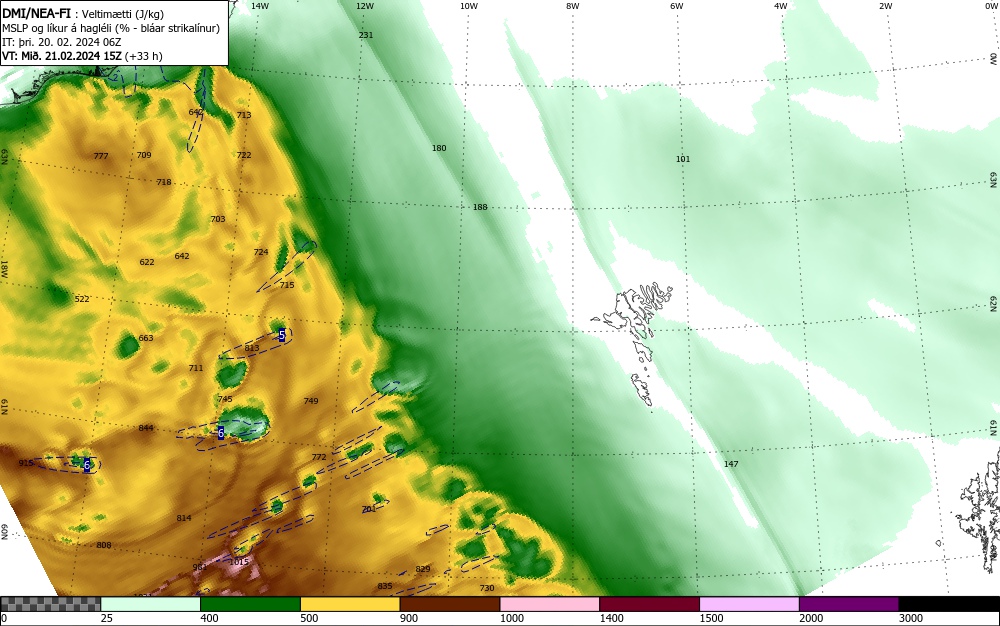Click the blue hail contour label 5
1000x626 pixels.
(282, 335)
